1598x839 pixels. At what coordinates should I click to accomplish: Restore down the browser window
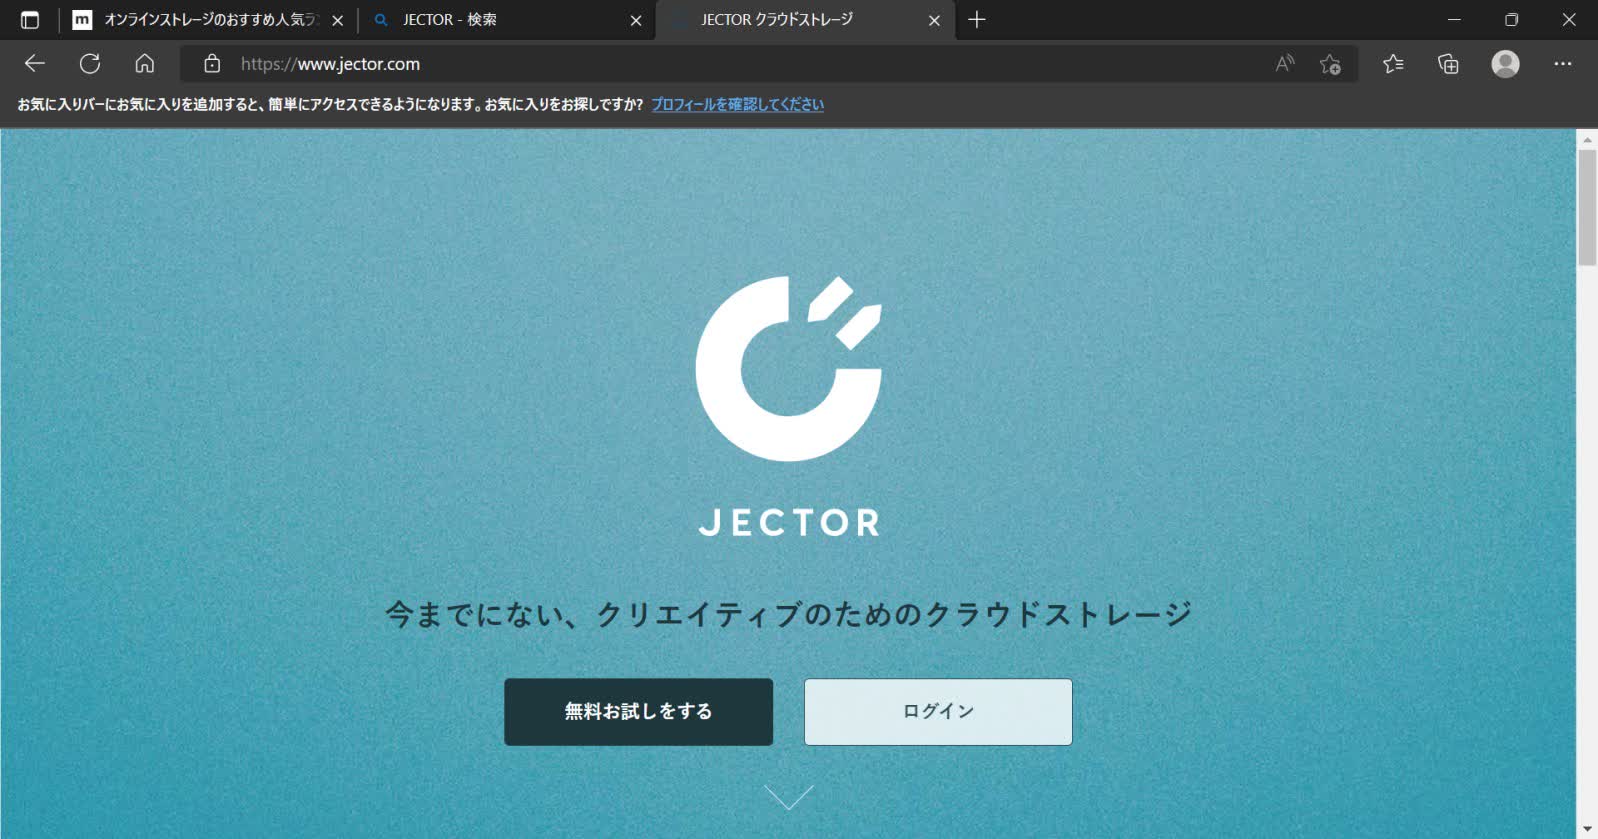[x=1512, y=20]
